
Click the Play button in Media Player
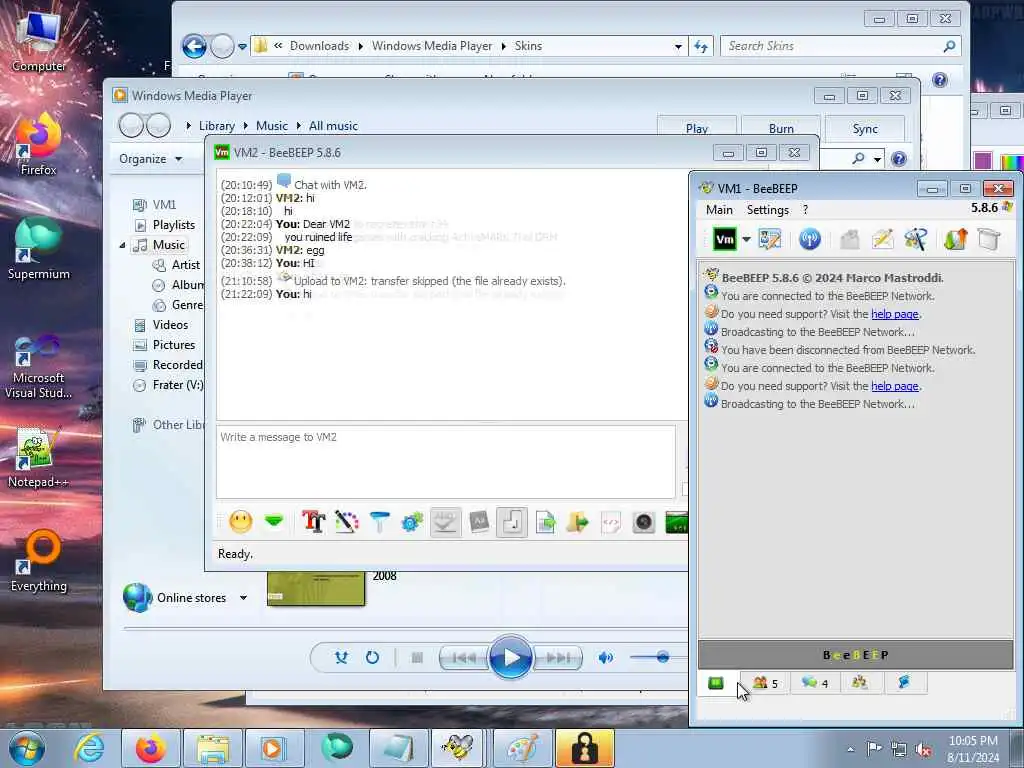[x=510, y=658]
